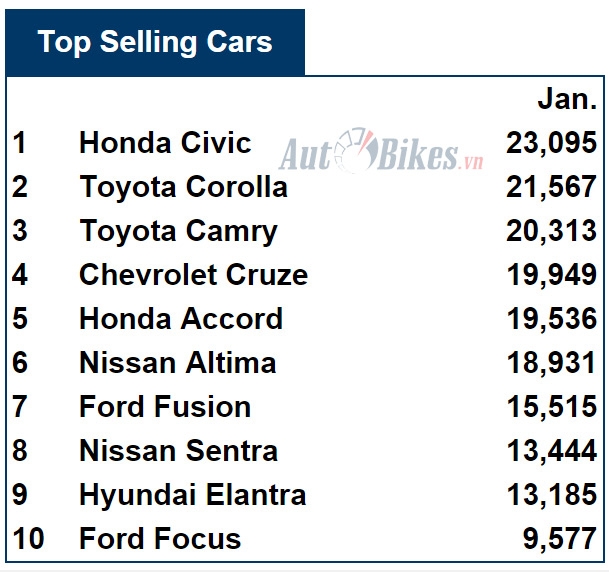Select the Ford Focus entry

tap(160, 539)
